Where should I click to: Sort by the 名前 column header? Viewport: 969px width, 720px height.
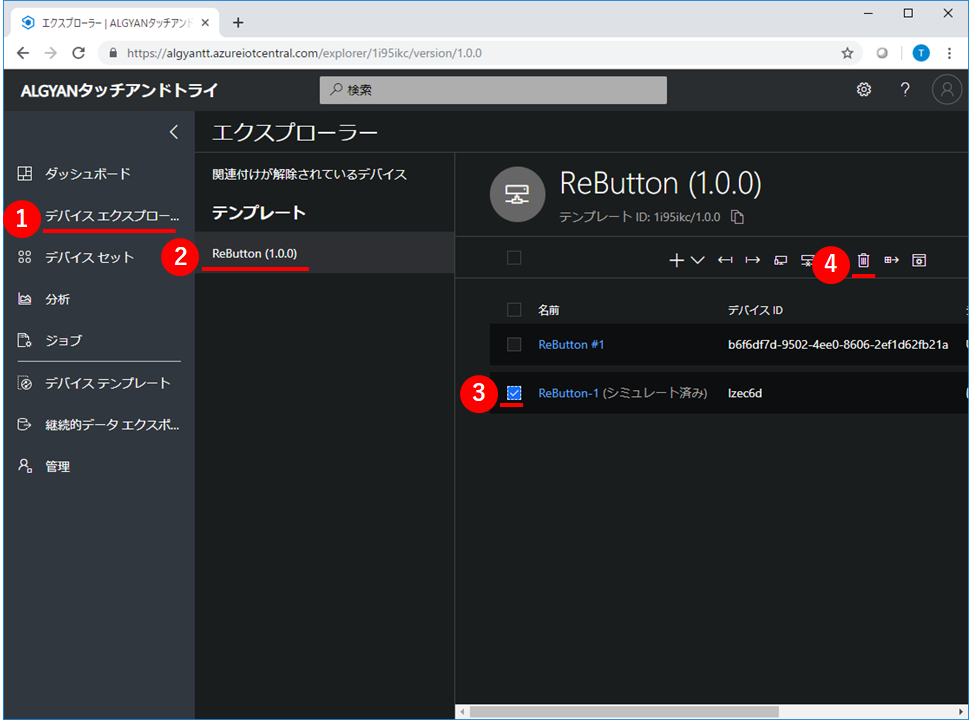548,310
